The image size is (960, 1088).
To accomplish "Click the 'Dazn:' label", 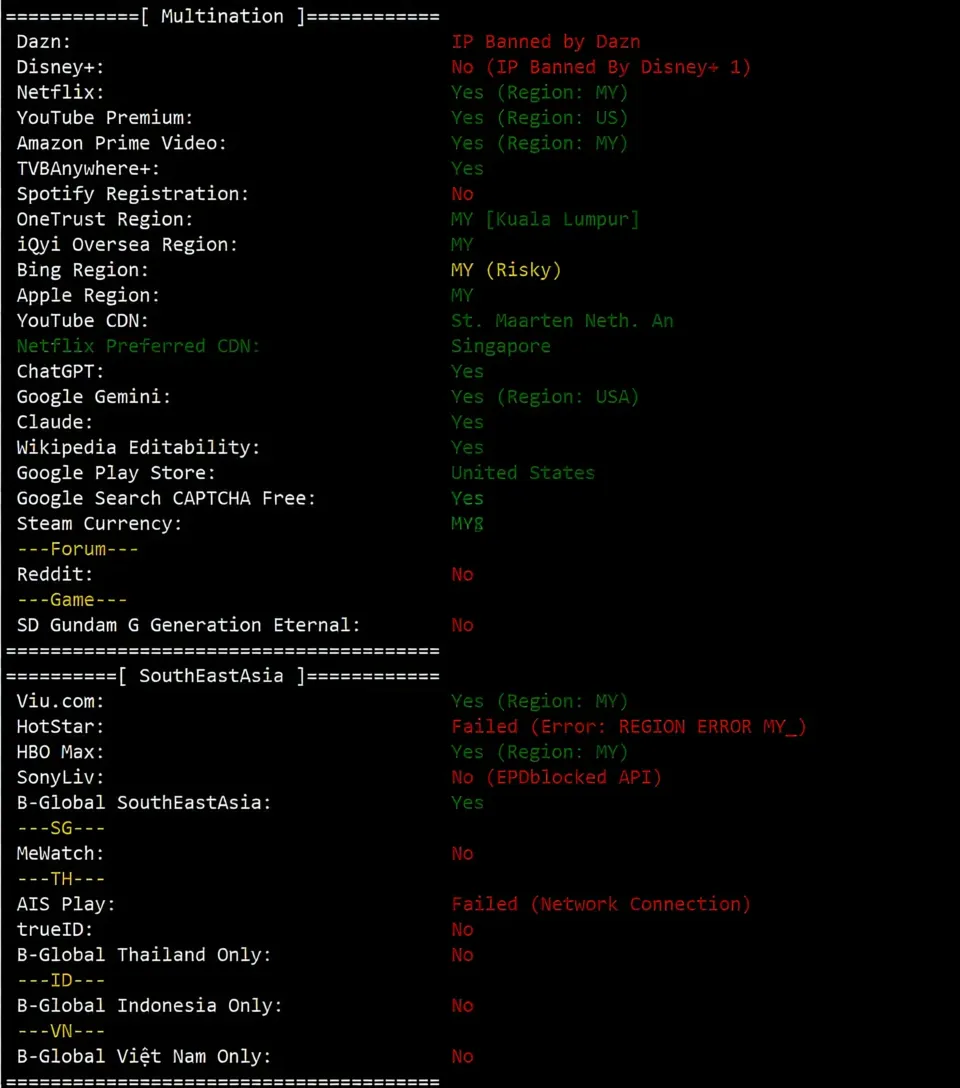I will (44, 42).
